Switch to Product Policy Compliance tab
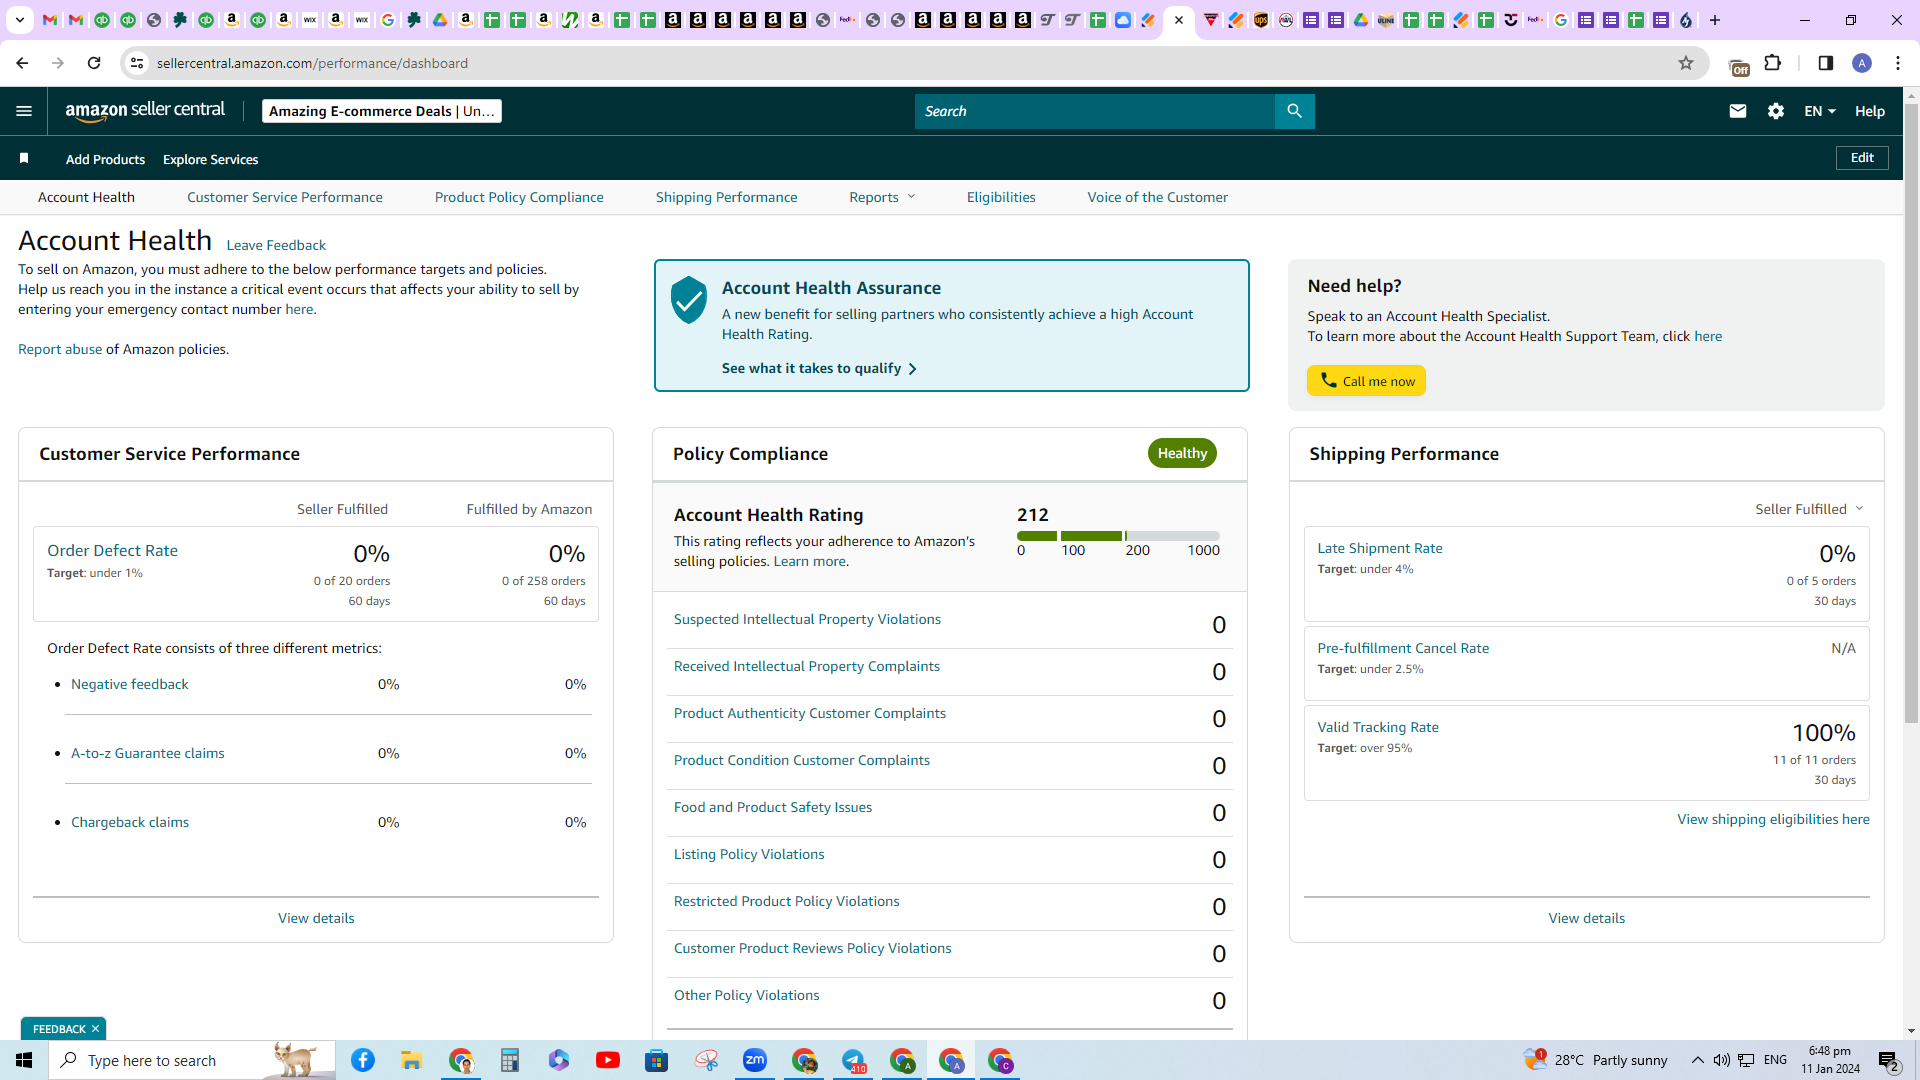 tap(519, 197)
